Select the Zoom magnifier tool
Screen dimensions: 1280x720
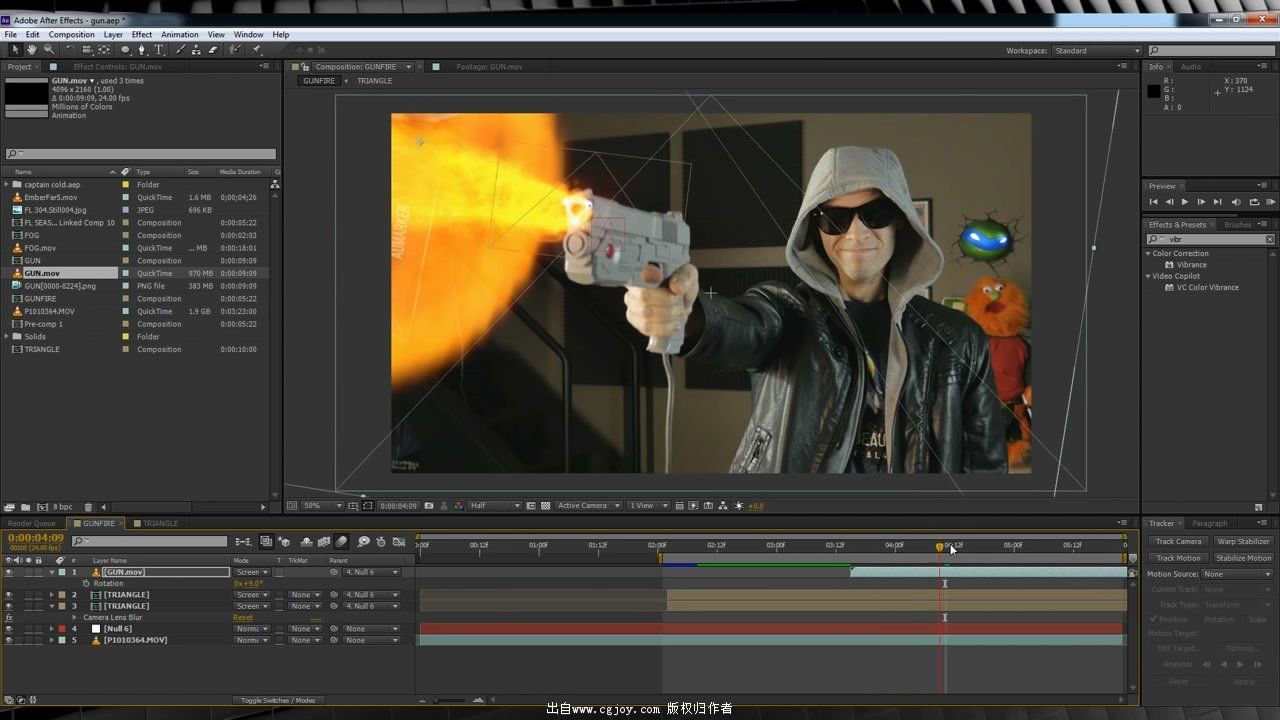coord(49,50)
